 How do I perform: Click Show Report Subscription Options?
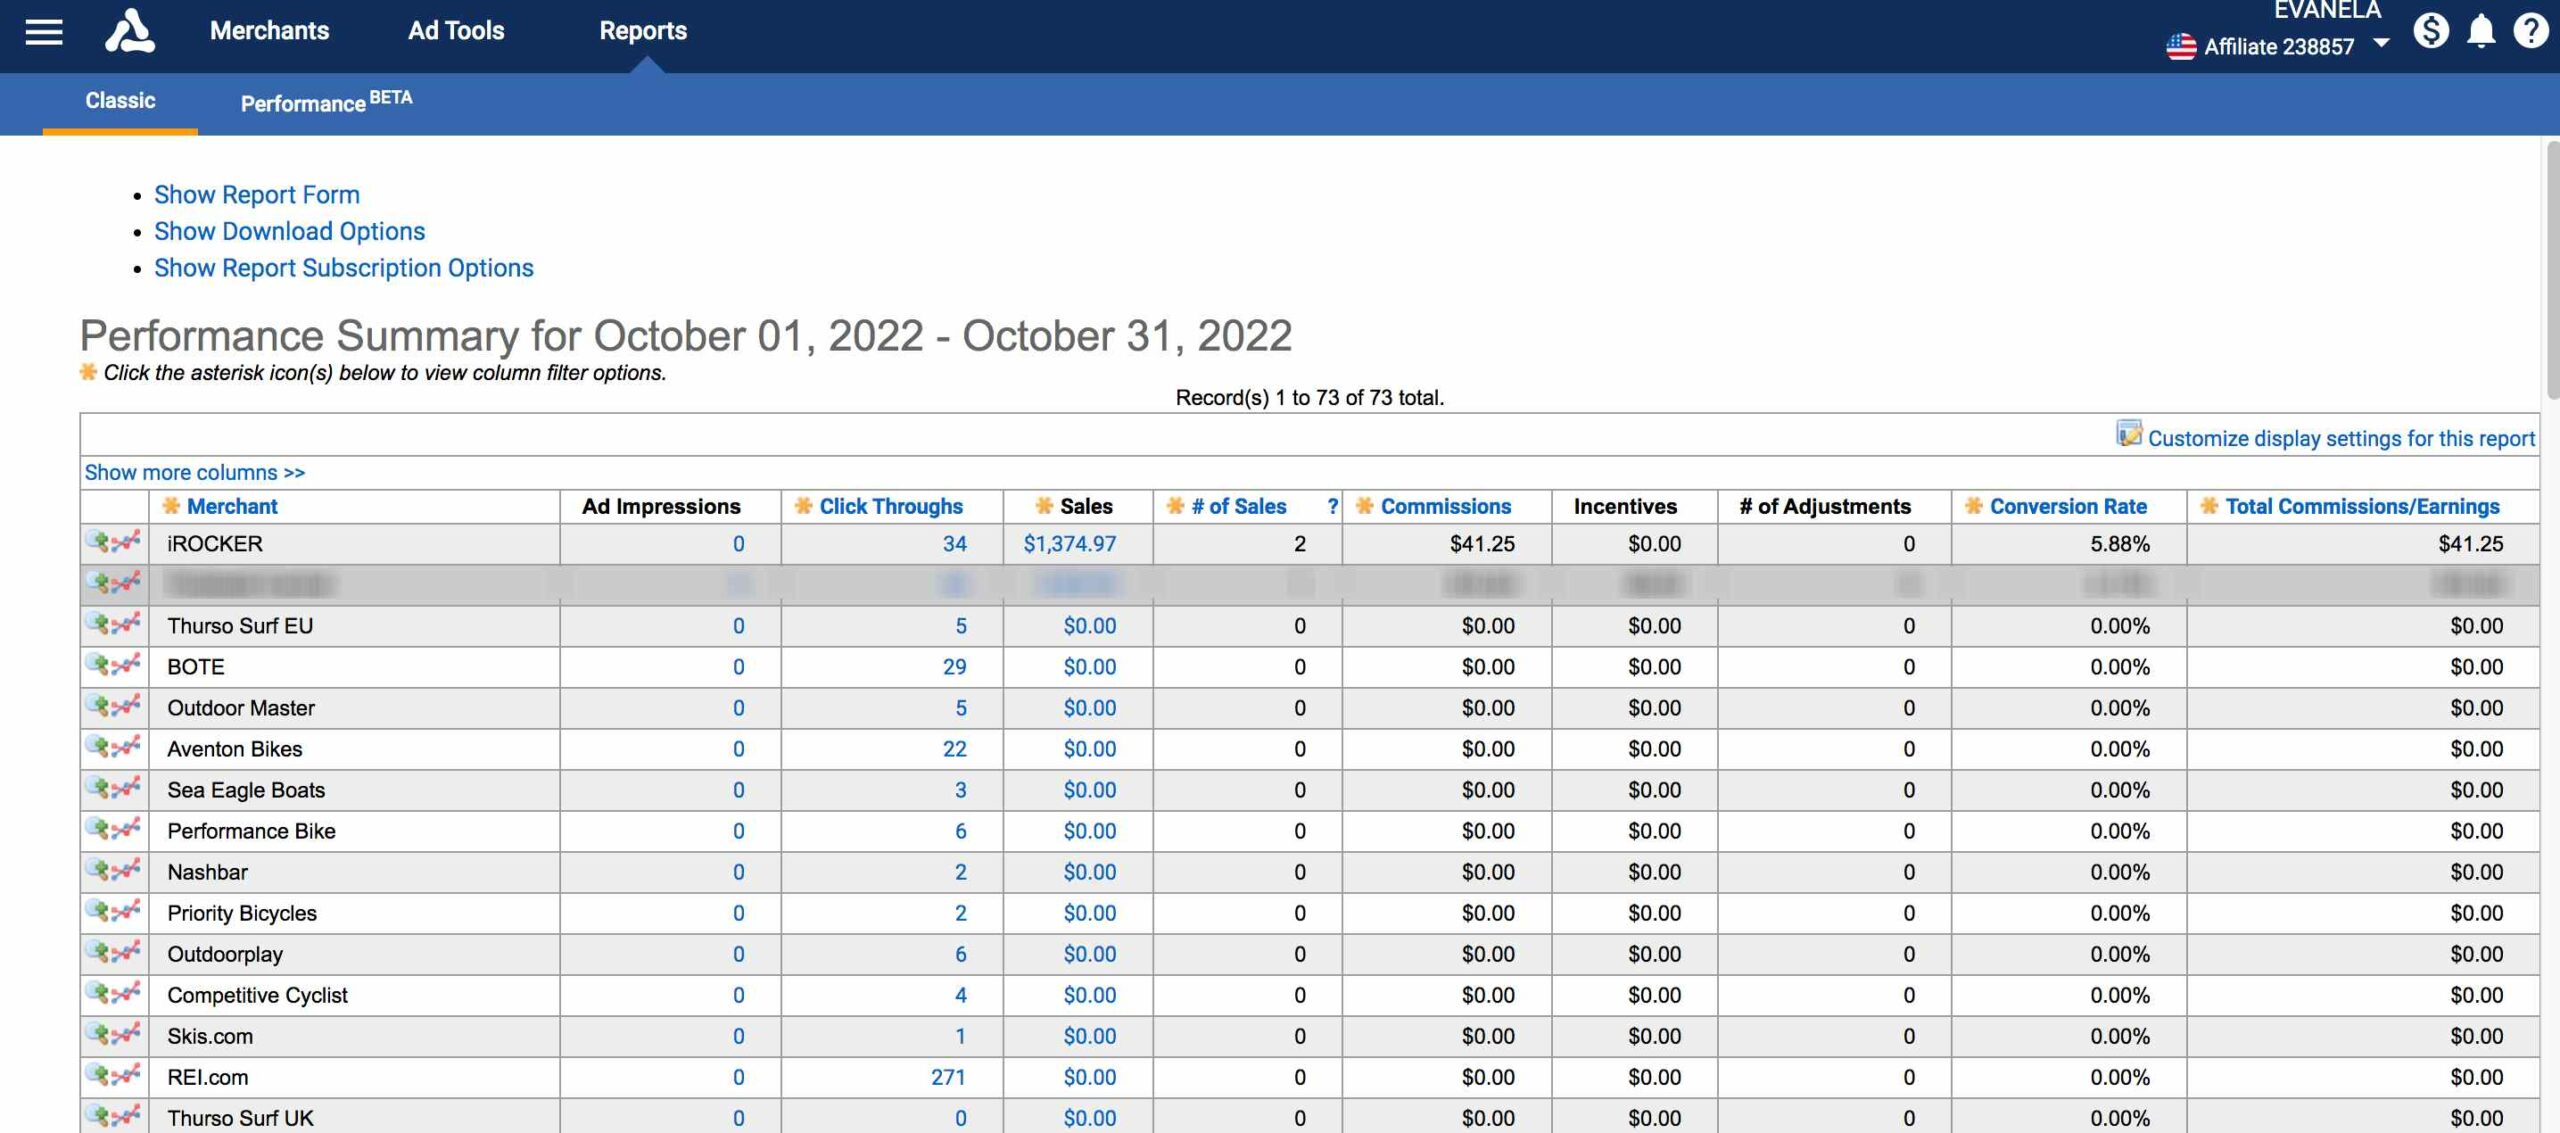[x=344, y=268]
